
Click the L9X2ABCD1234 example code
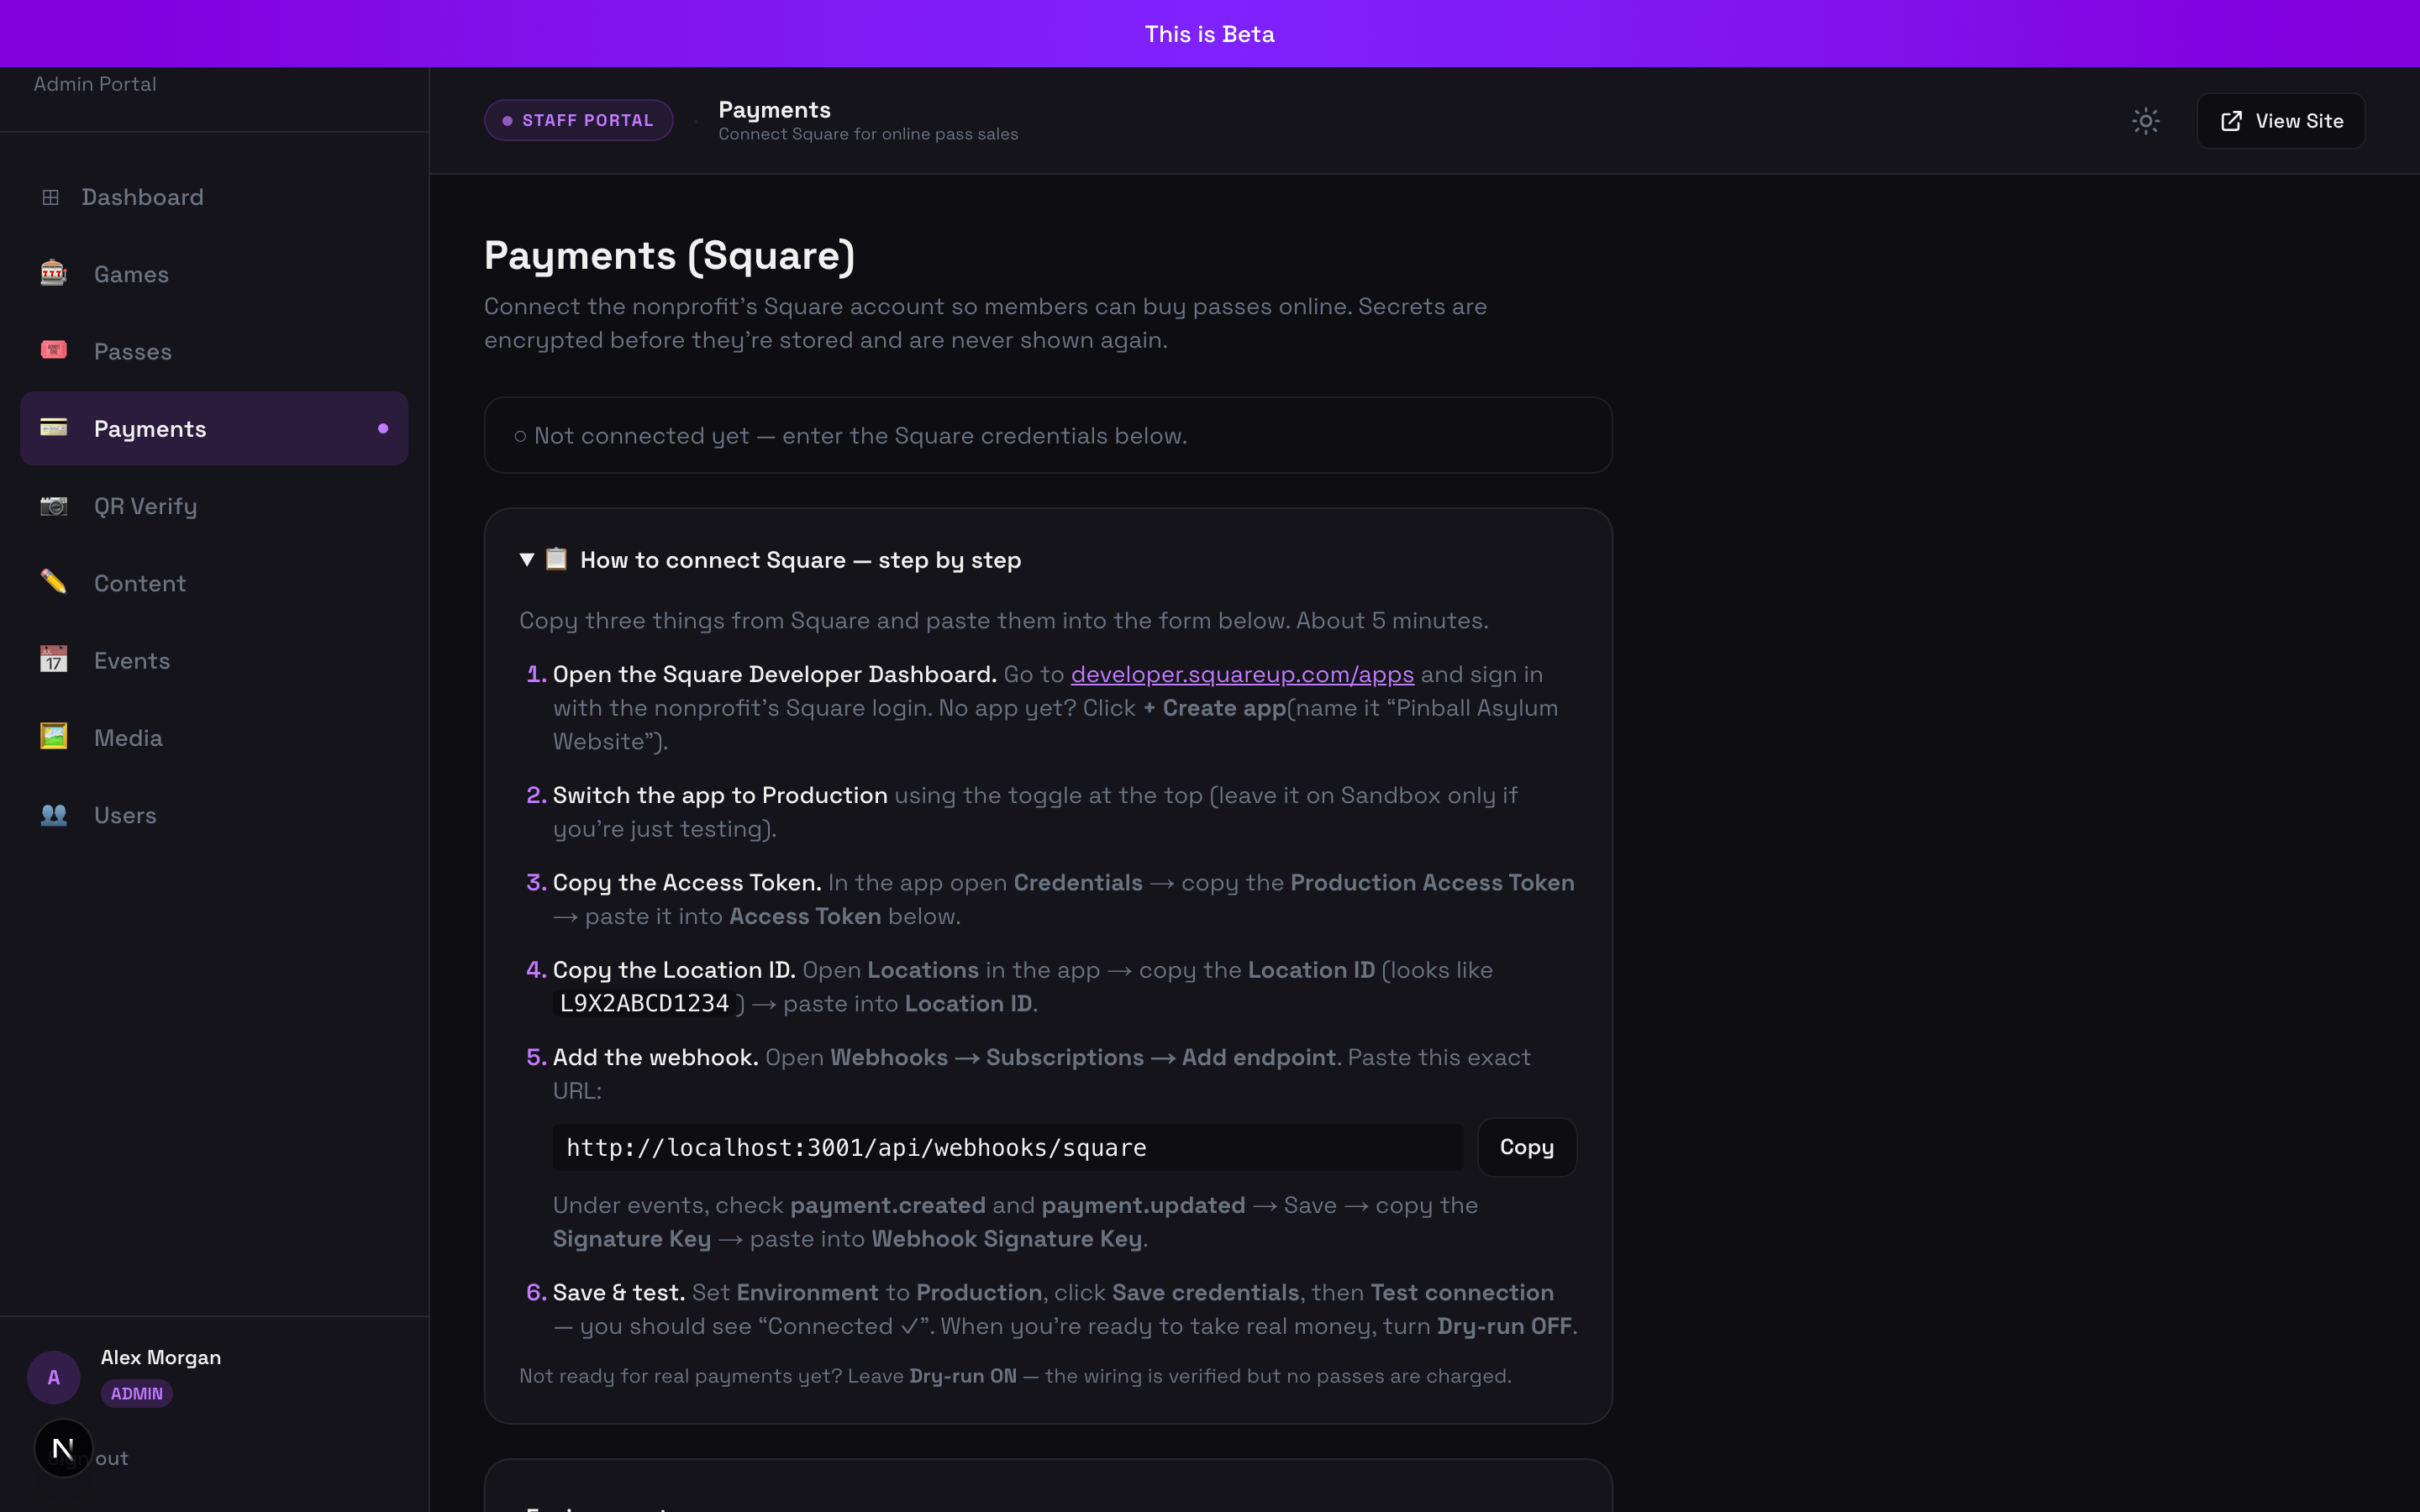pyautogui.click(x=645, y=1003)
